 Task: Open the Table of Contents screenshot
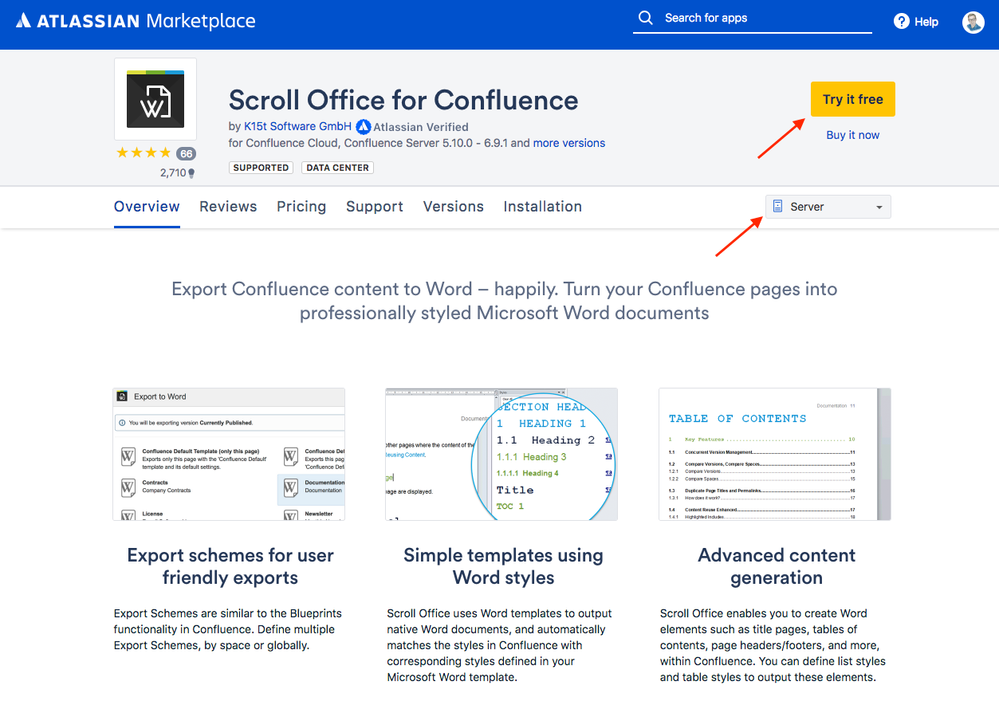775,454
